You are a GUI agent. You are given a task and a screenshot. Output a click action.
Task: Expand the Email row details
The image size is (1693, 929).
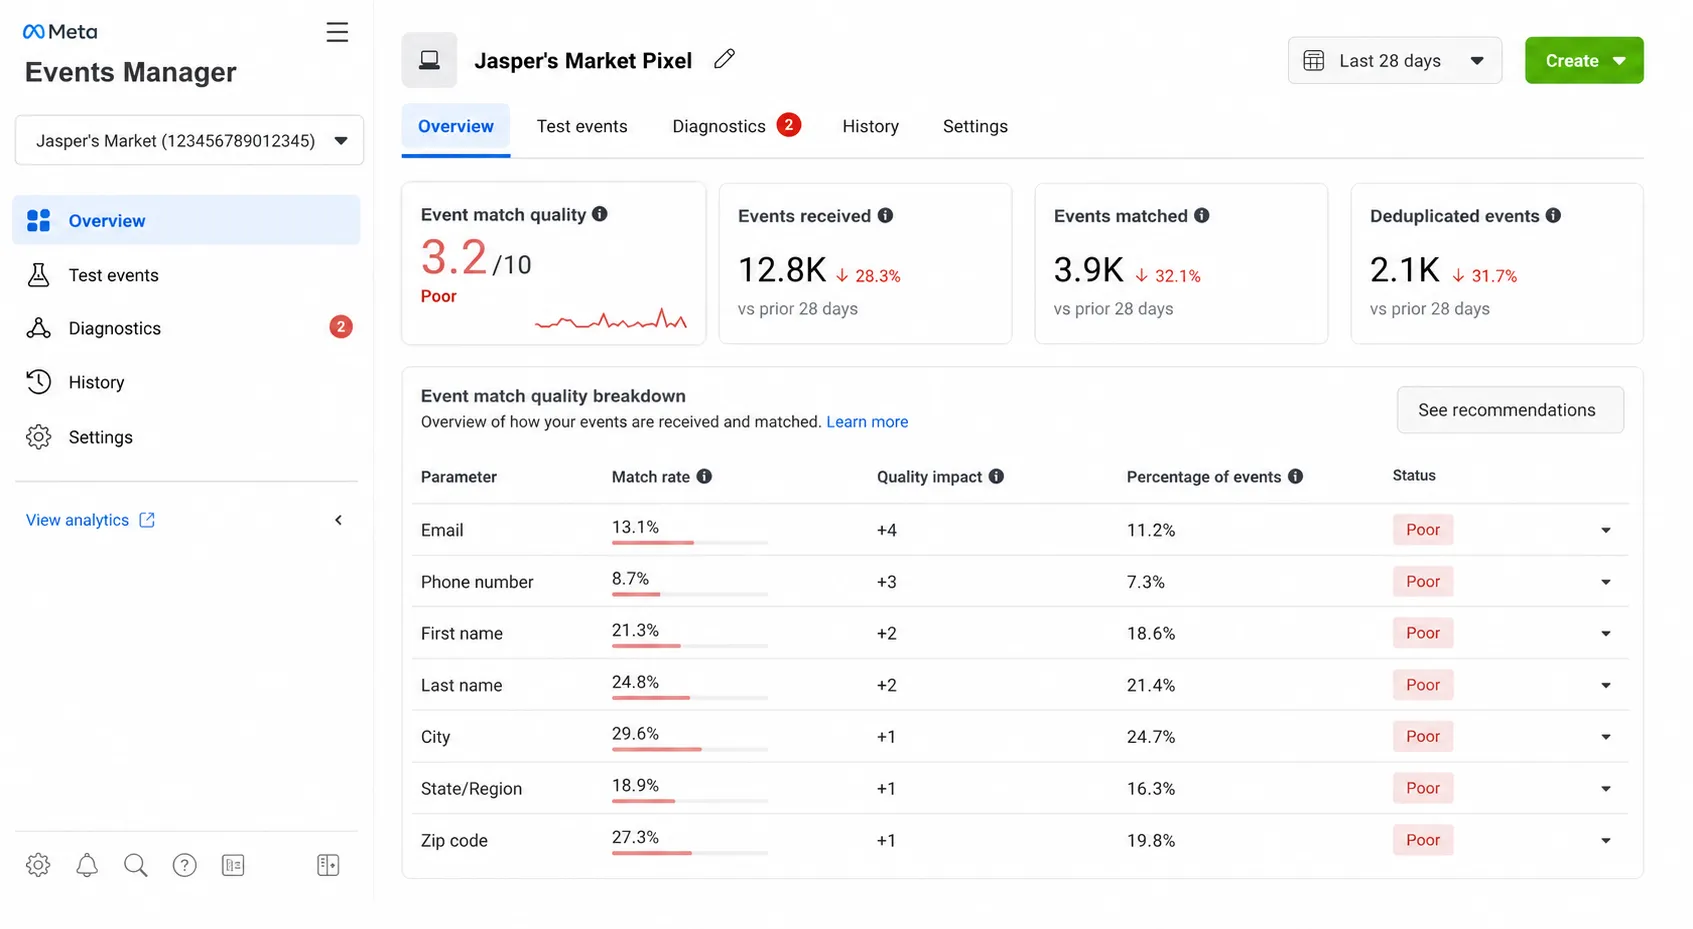[x=1605, y=530]
